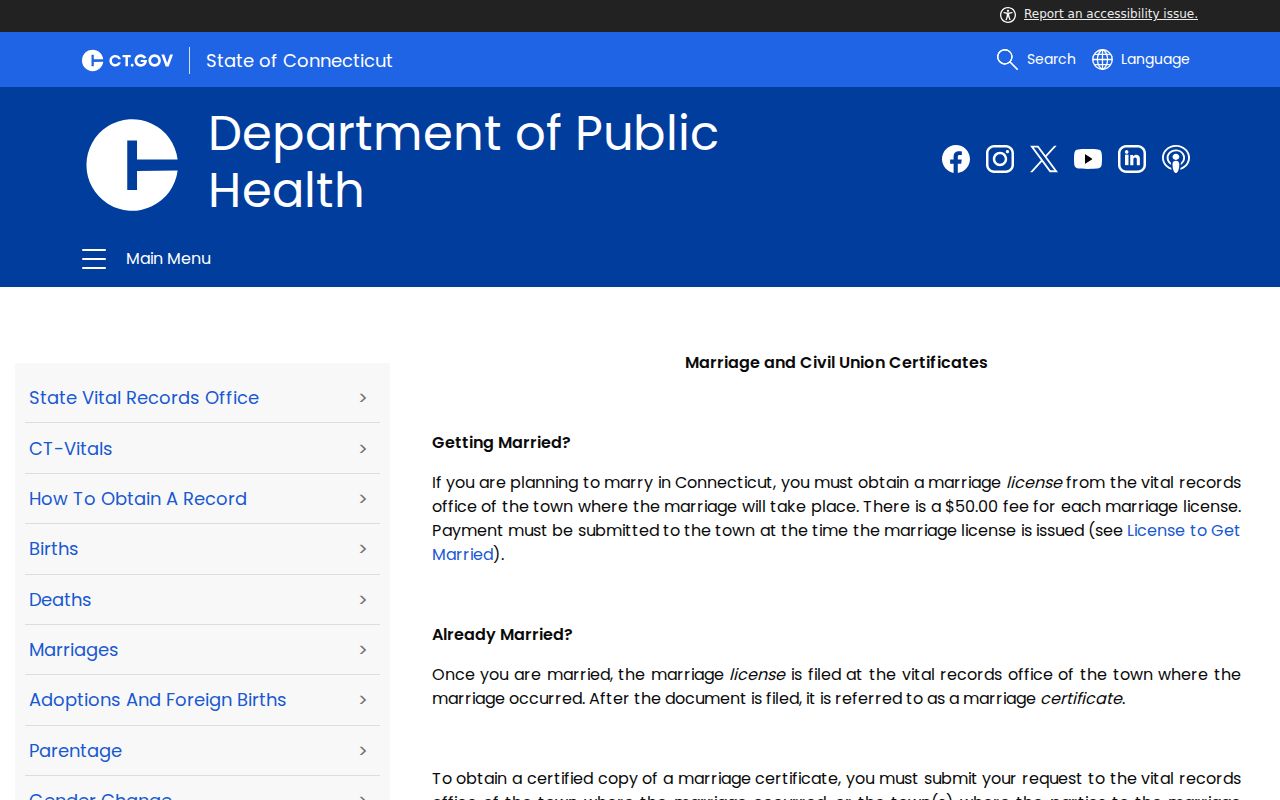Expand the Deaths chevron
The image size is (1280, 800).
click(x=363, y=600)
